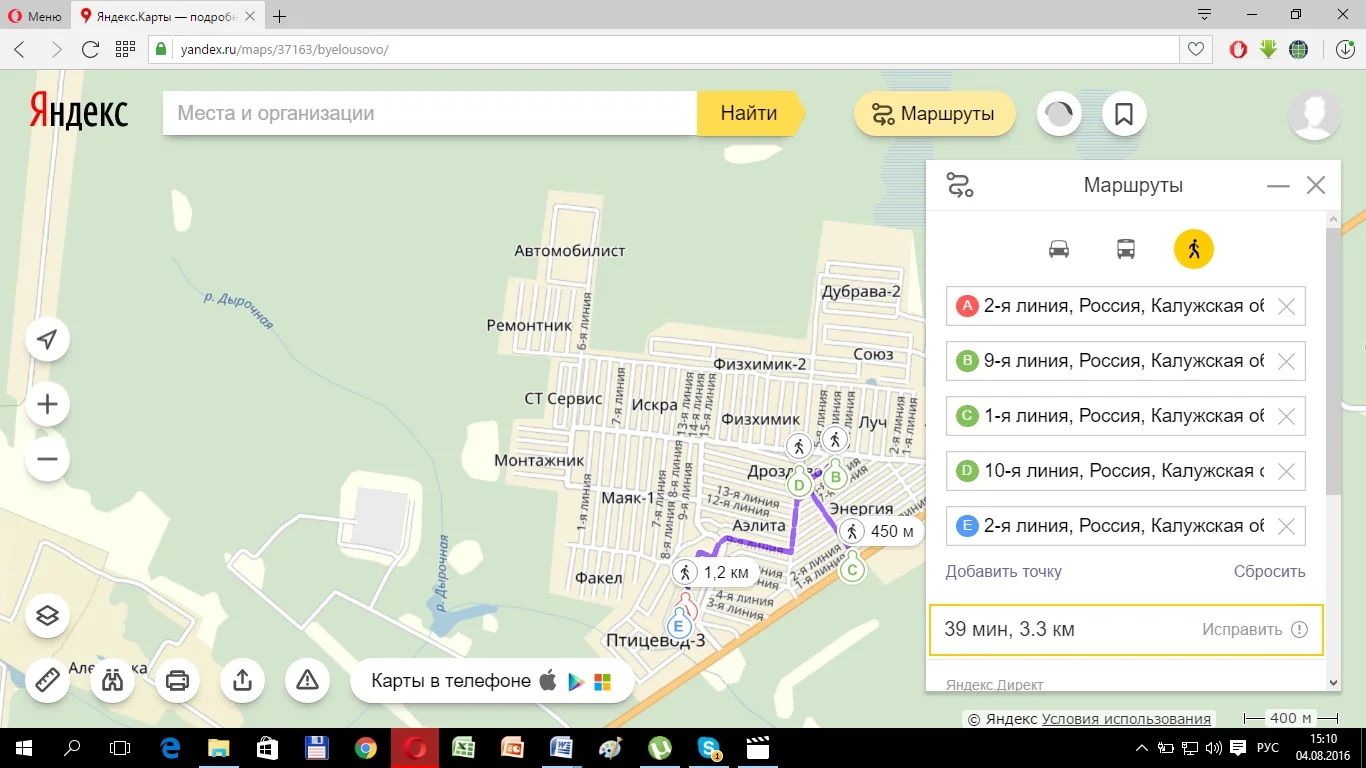Click the Windows Store logo beside Google Play

click(x=602, y=682)
